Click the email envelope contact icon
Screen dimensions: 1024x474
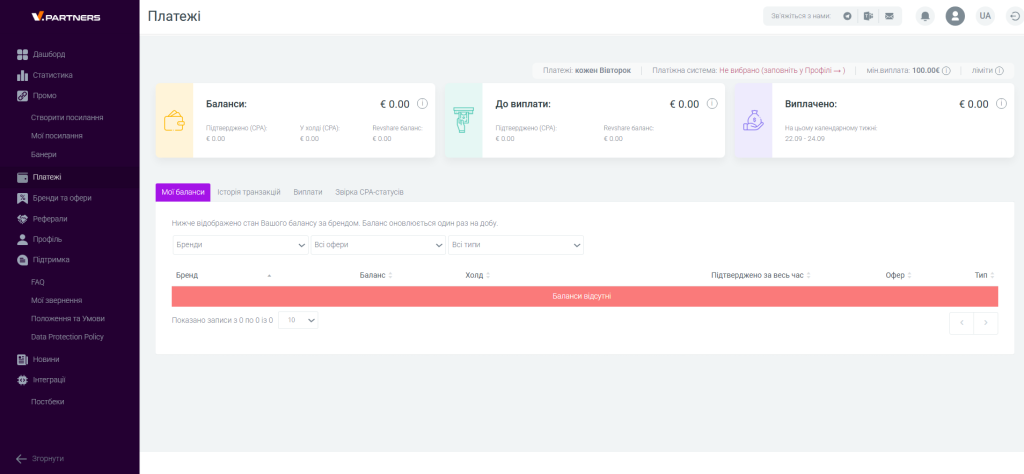pyautogui.click(x=889, y=16)
